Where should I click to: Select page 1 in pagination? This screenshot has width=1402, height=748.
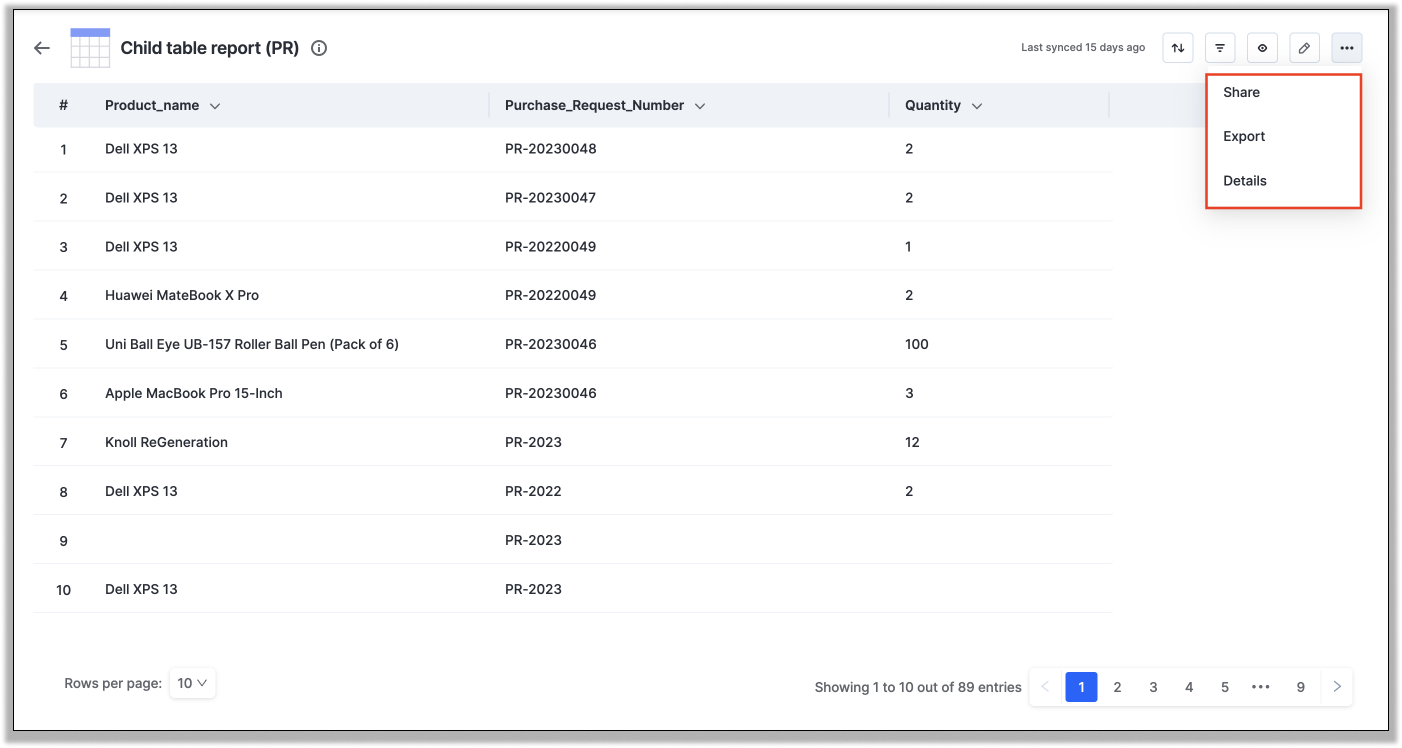click(1081, 687)
